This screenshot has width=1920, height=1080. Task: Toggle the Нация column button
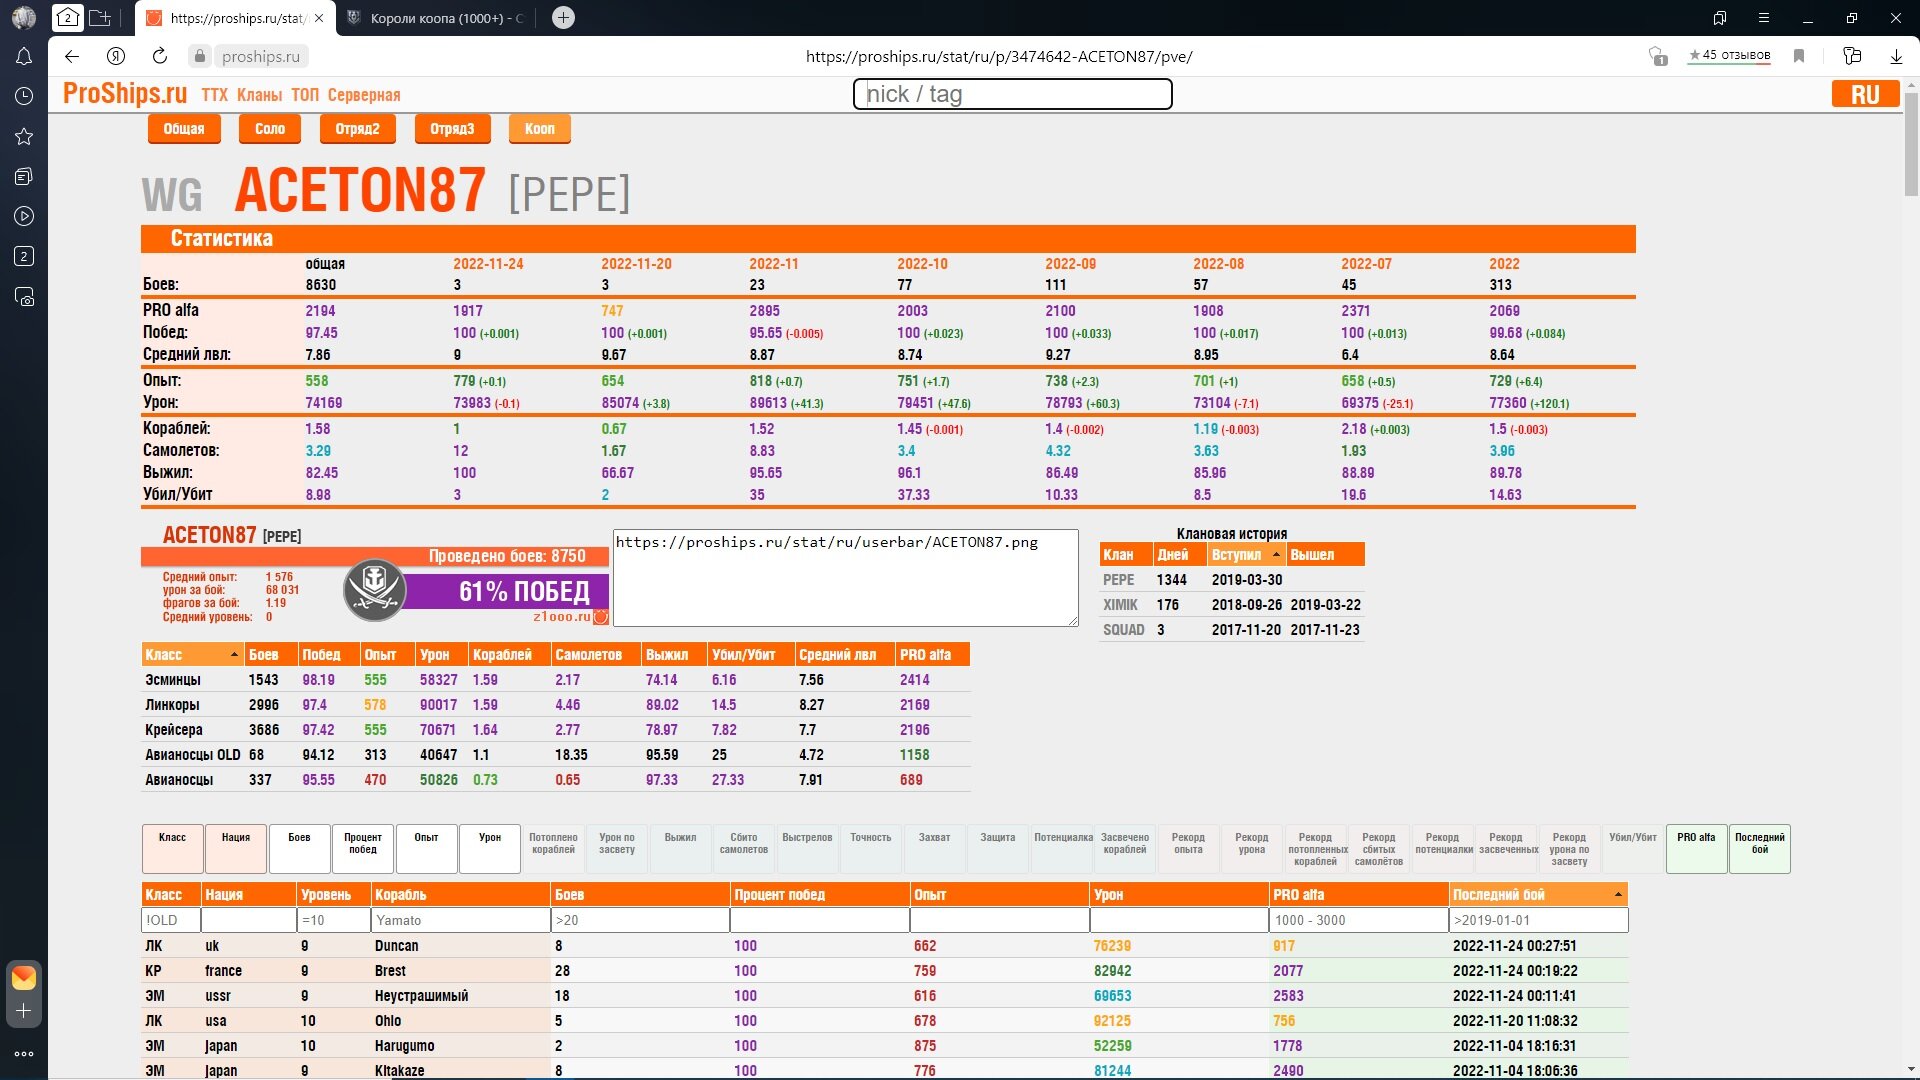coord(236,849)
